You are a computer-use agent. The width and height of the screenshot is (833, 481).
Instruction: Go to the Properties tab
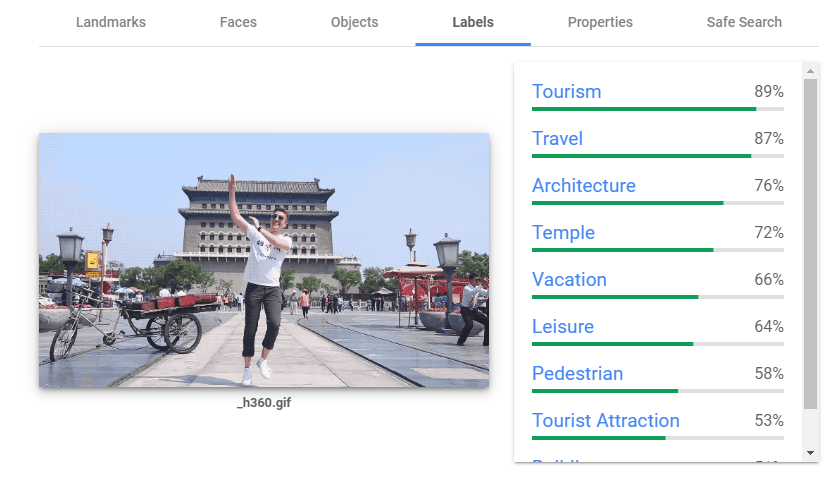(x=600, y=22)
